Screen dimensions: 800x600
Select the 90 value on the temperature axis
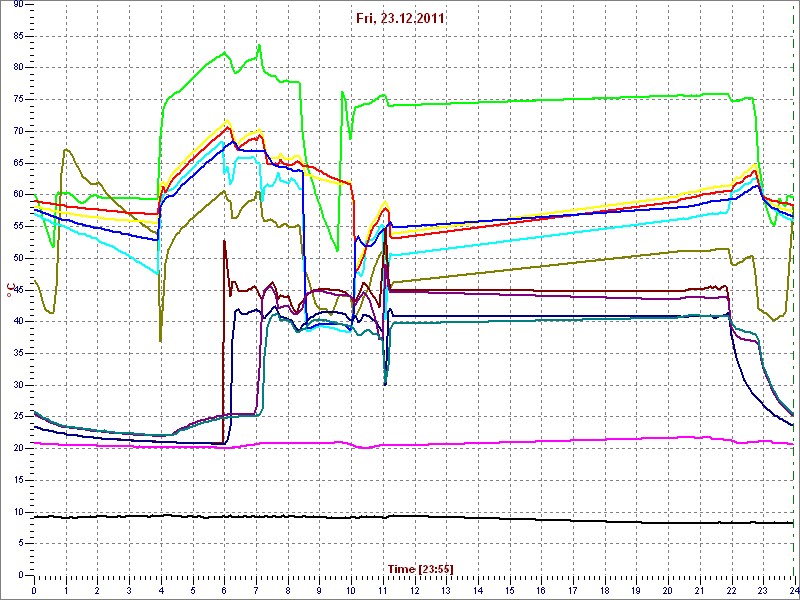pyautogui.click(x=18, y=4)
